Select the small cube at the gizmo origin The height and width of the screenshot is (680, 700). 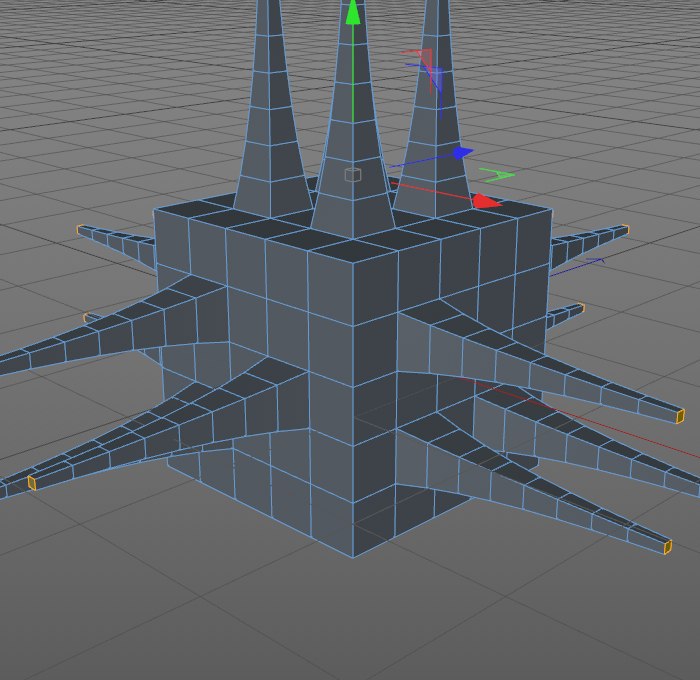tap(353, 175)
